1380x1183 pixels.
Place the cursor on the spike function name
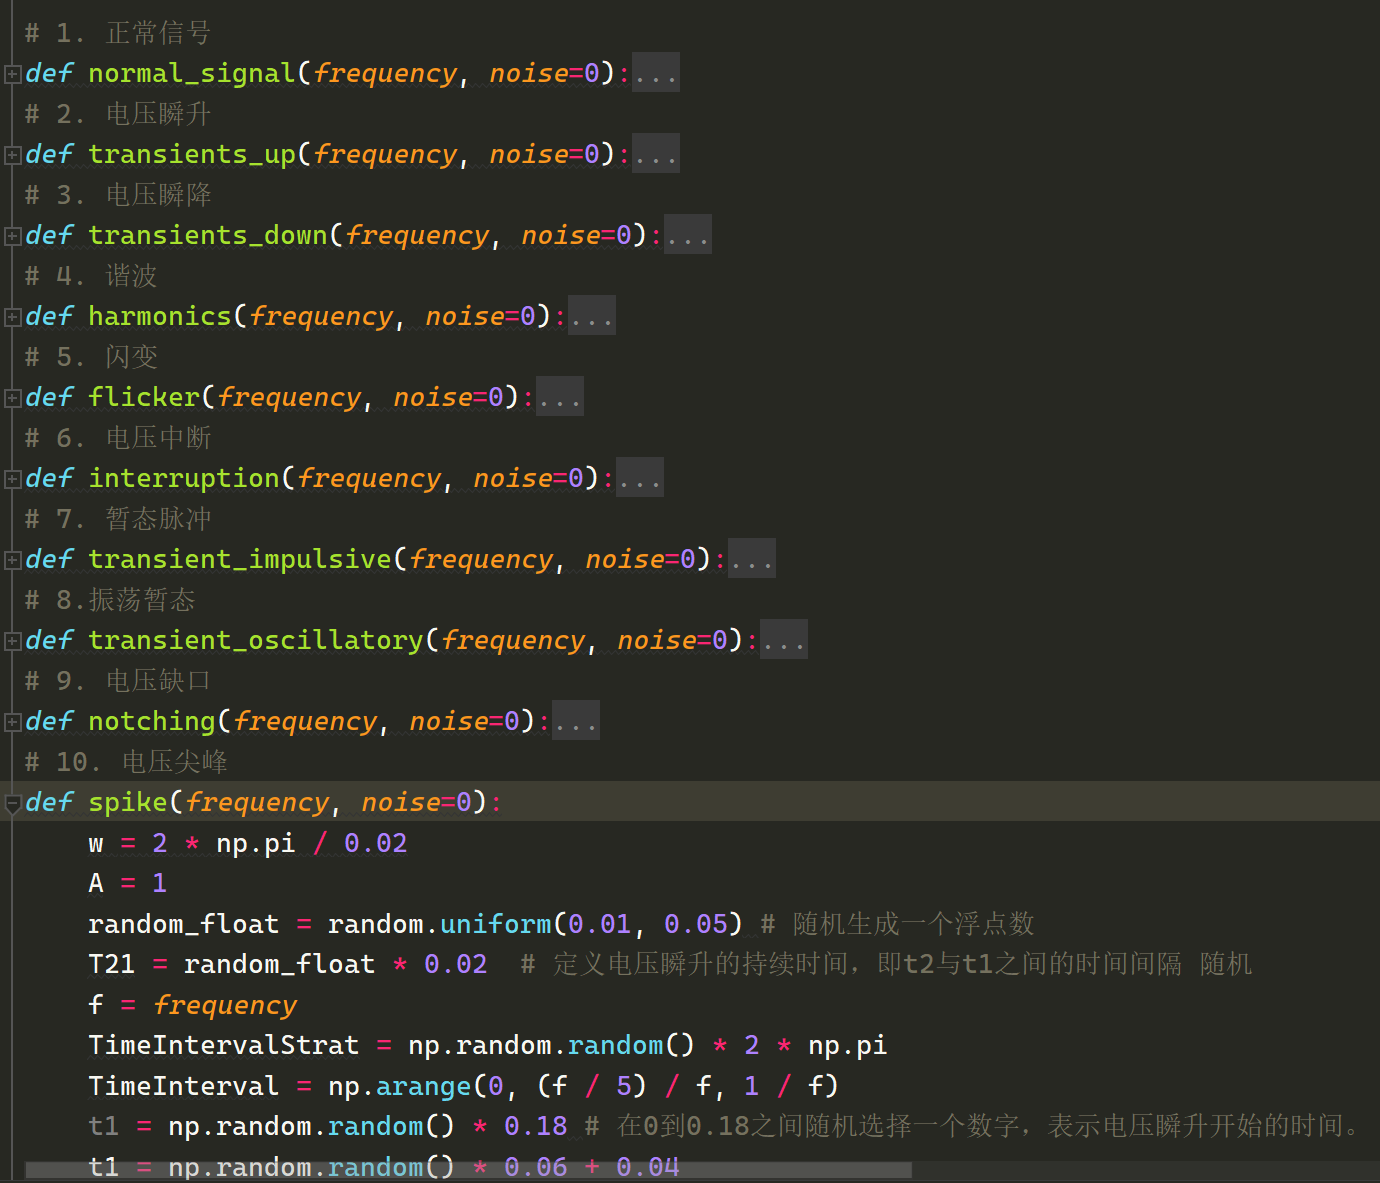(x=127, y=803)
